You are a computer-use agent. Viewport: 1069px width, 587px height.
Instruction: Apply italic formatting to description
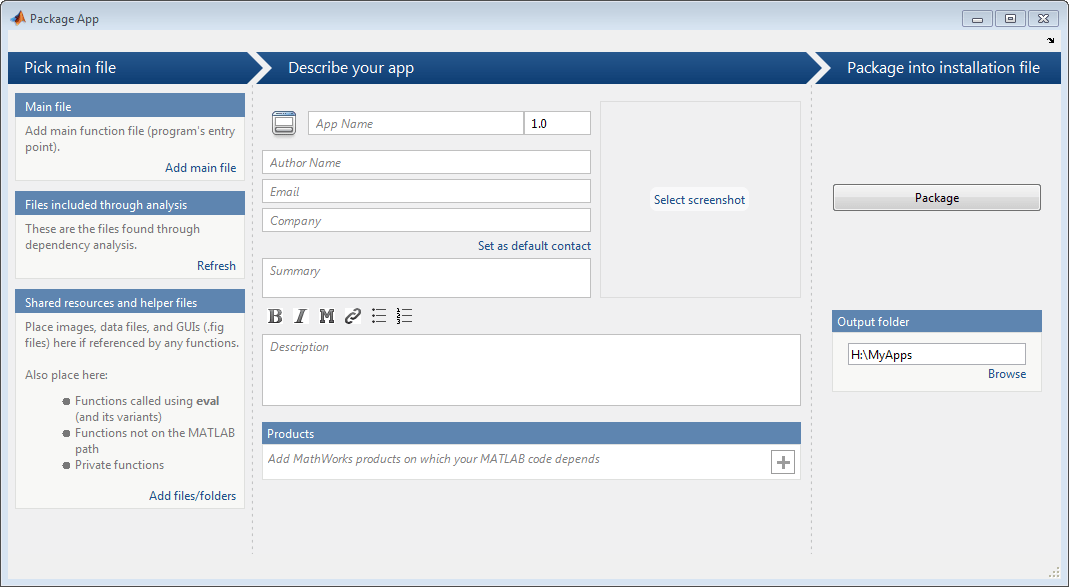point(301,316)
